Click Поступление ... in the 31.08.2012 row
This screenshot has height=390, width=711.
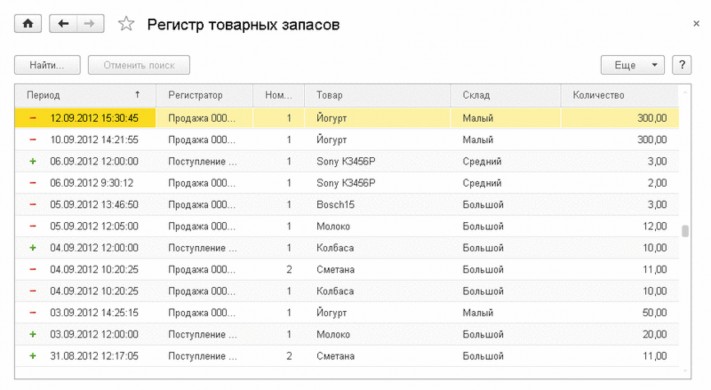pos(202,356)
